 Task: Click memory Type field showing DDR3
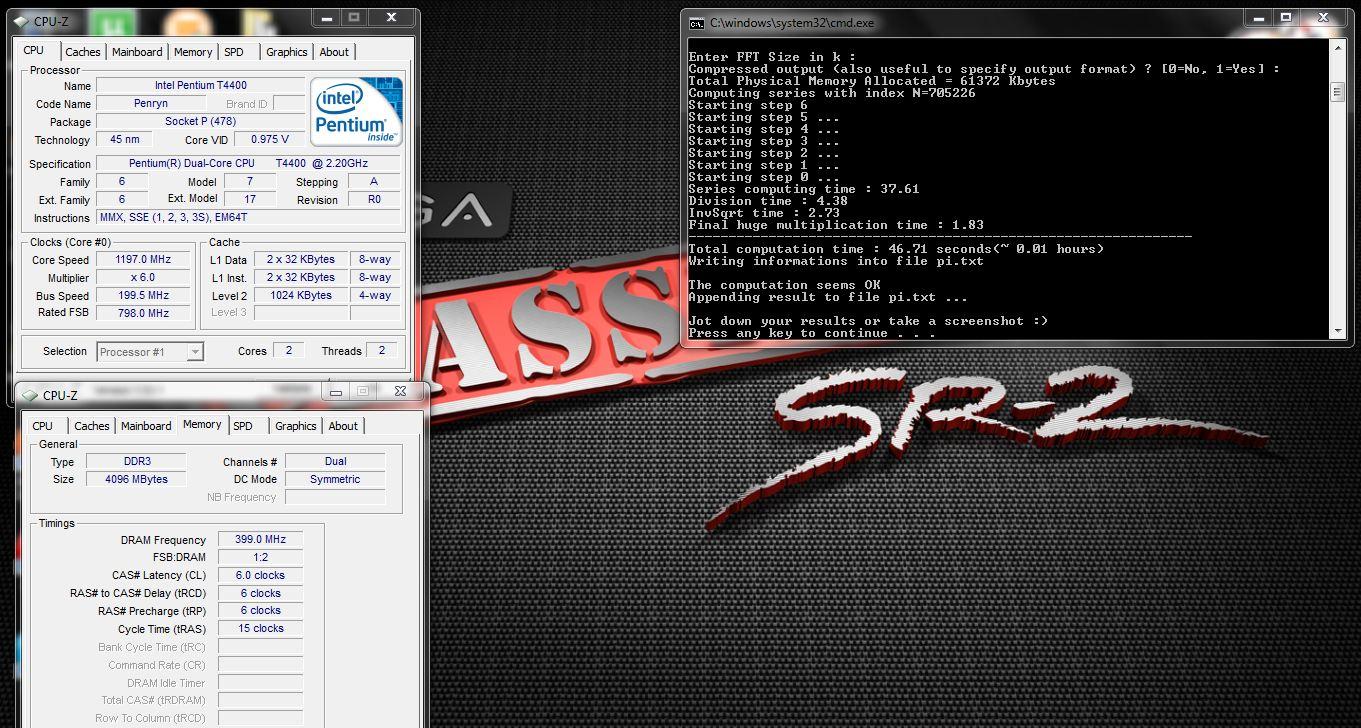tap(136, 461)
